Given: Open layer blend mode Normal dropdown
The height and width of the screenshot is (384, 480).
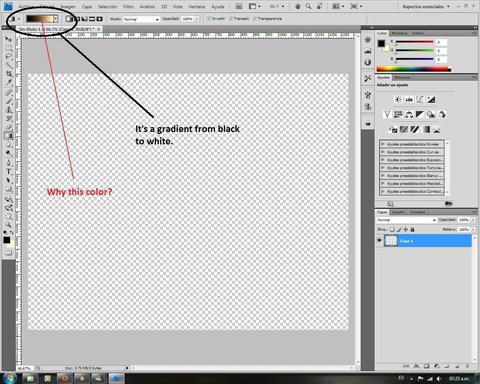Looking at the screenshot, I should [406, 220].
